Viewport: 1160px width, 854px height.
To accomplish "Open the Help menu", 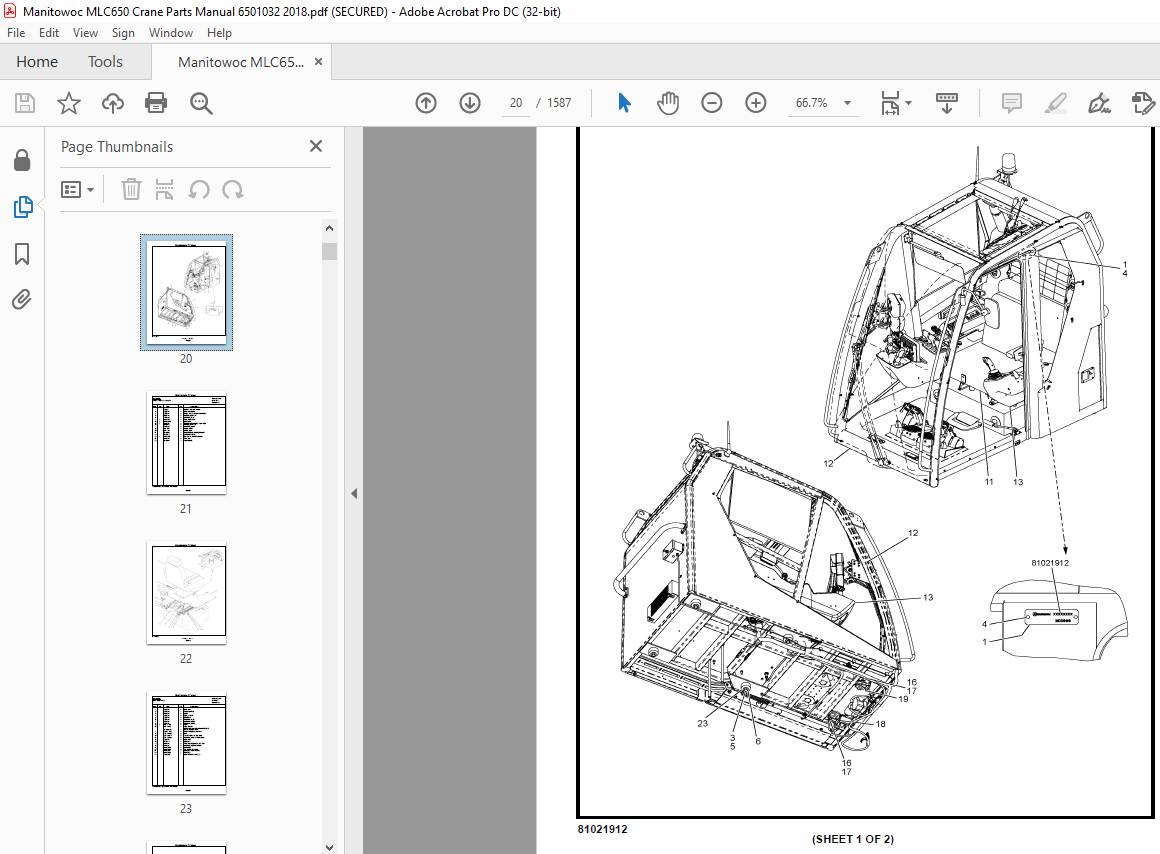I will click(219, 33).
